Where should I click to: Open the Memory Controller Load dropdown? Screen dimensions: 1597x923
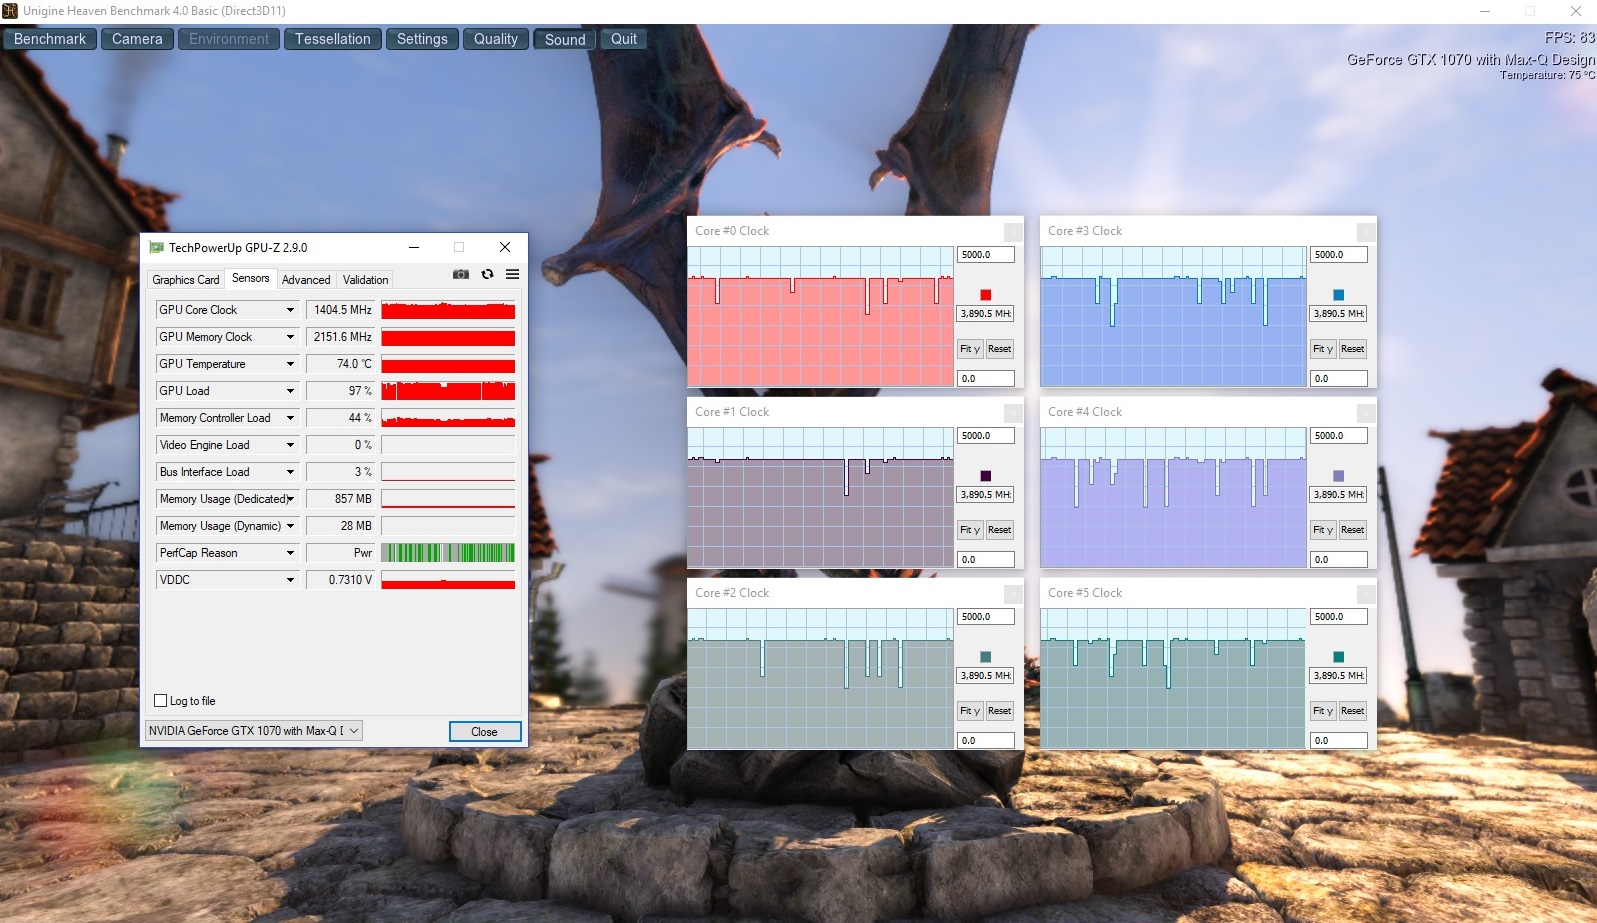[x=290, y=418]
